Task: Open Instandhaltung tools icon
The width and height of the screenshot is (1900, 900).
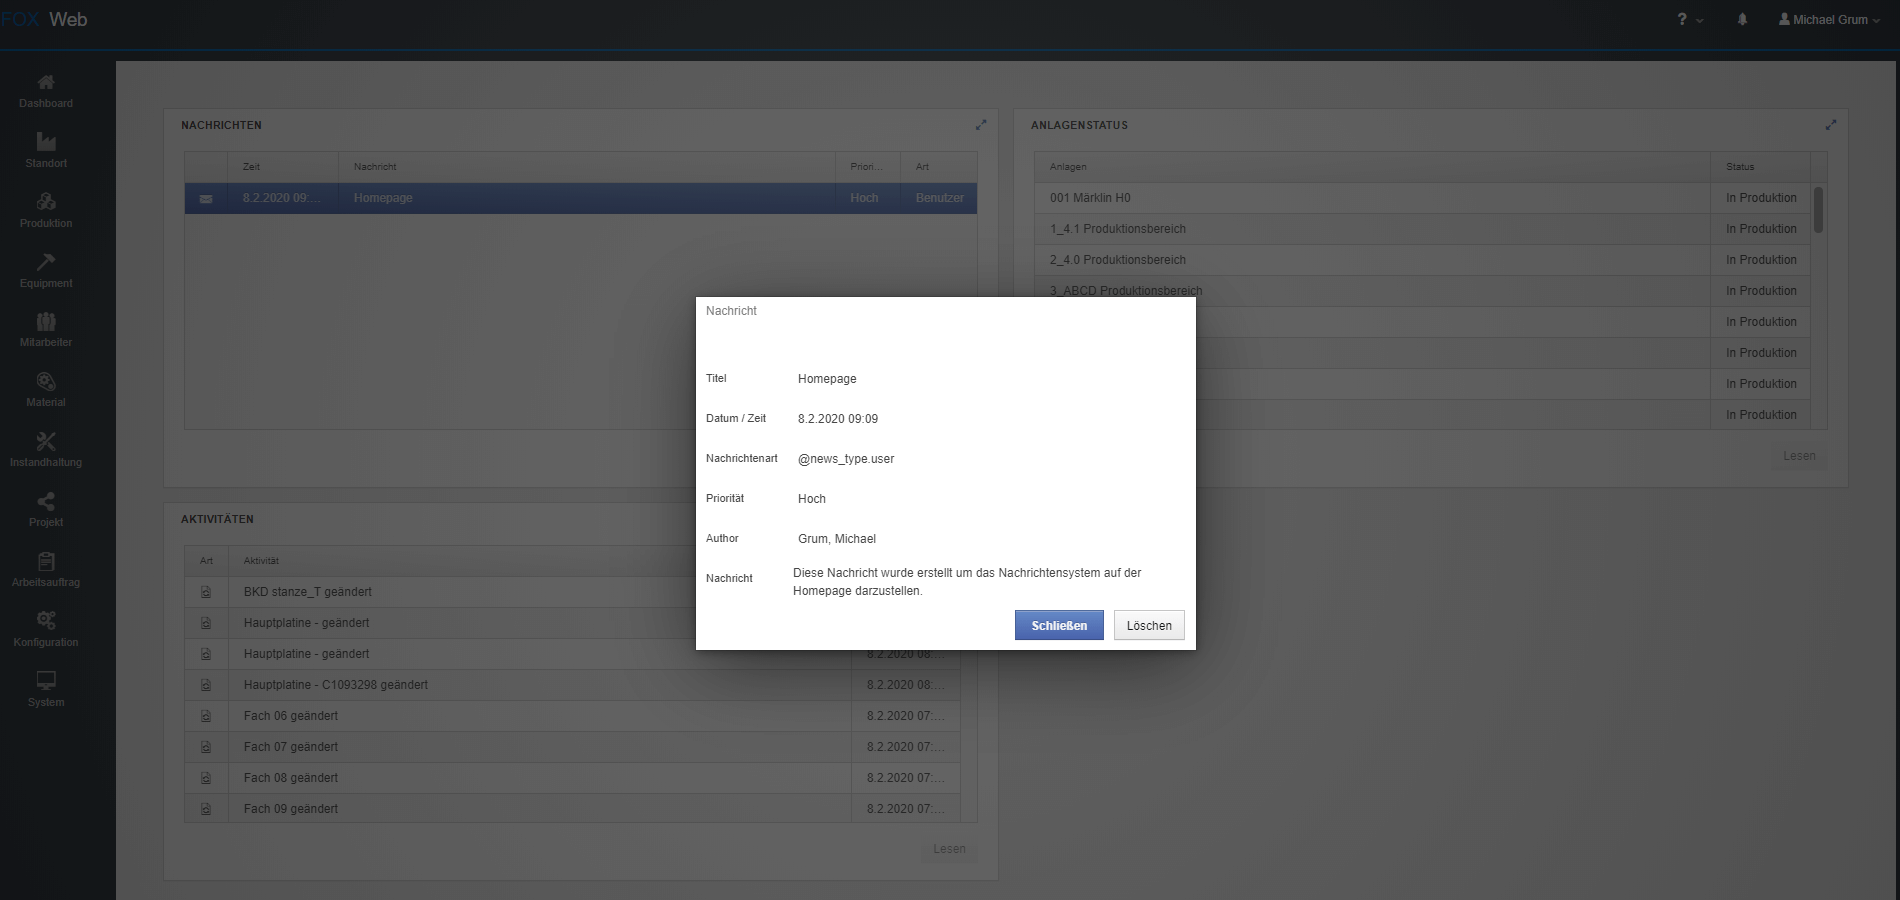Action: [46, 442]
